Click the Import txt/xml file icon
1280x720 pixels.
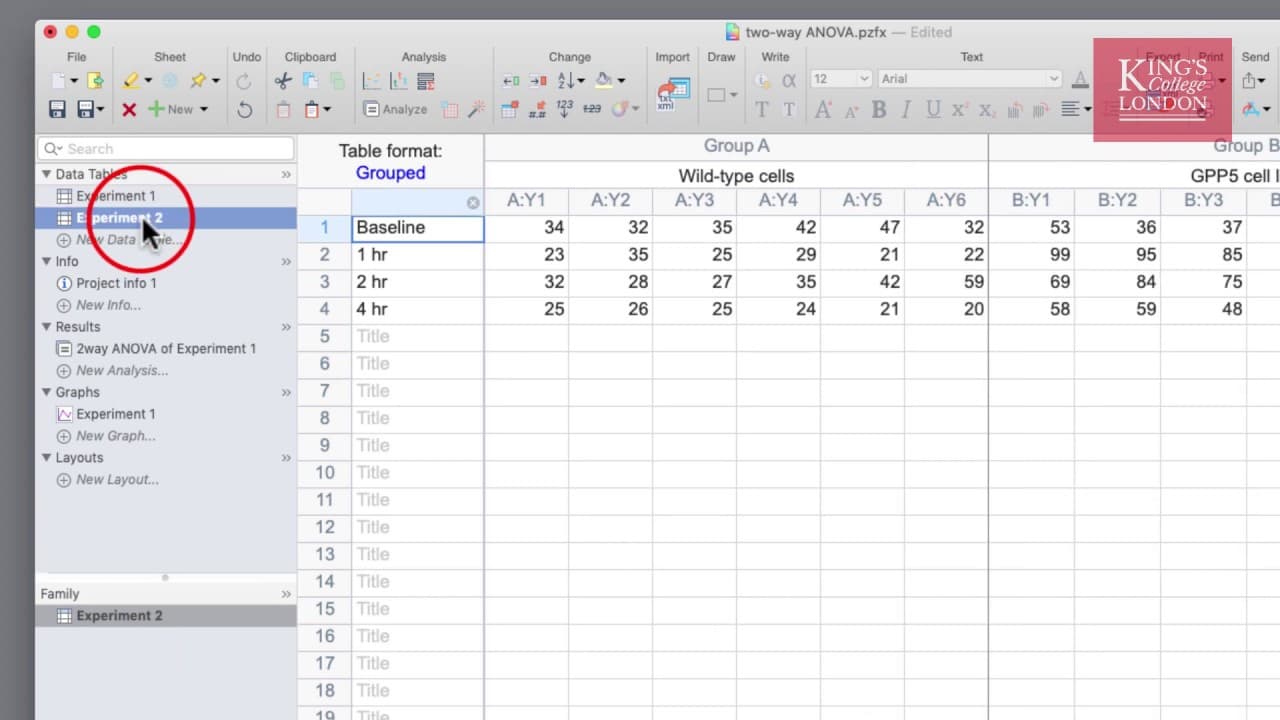click(x=672, y=94)
